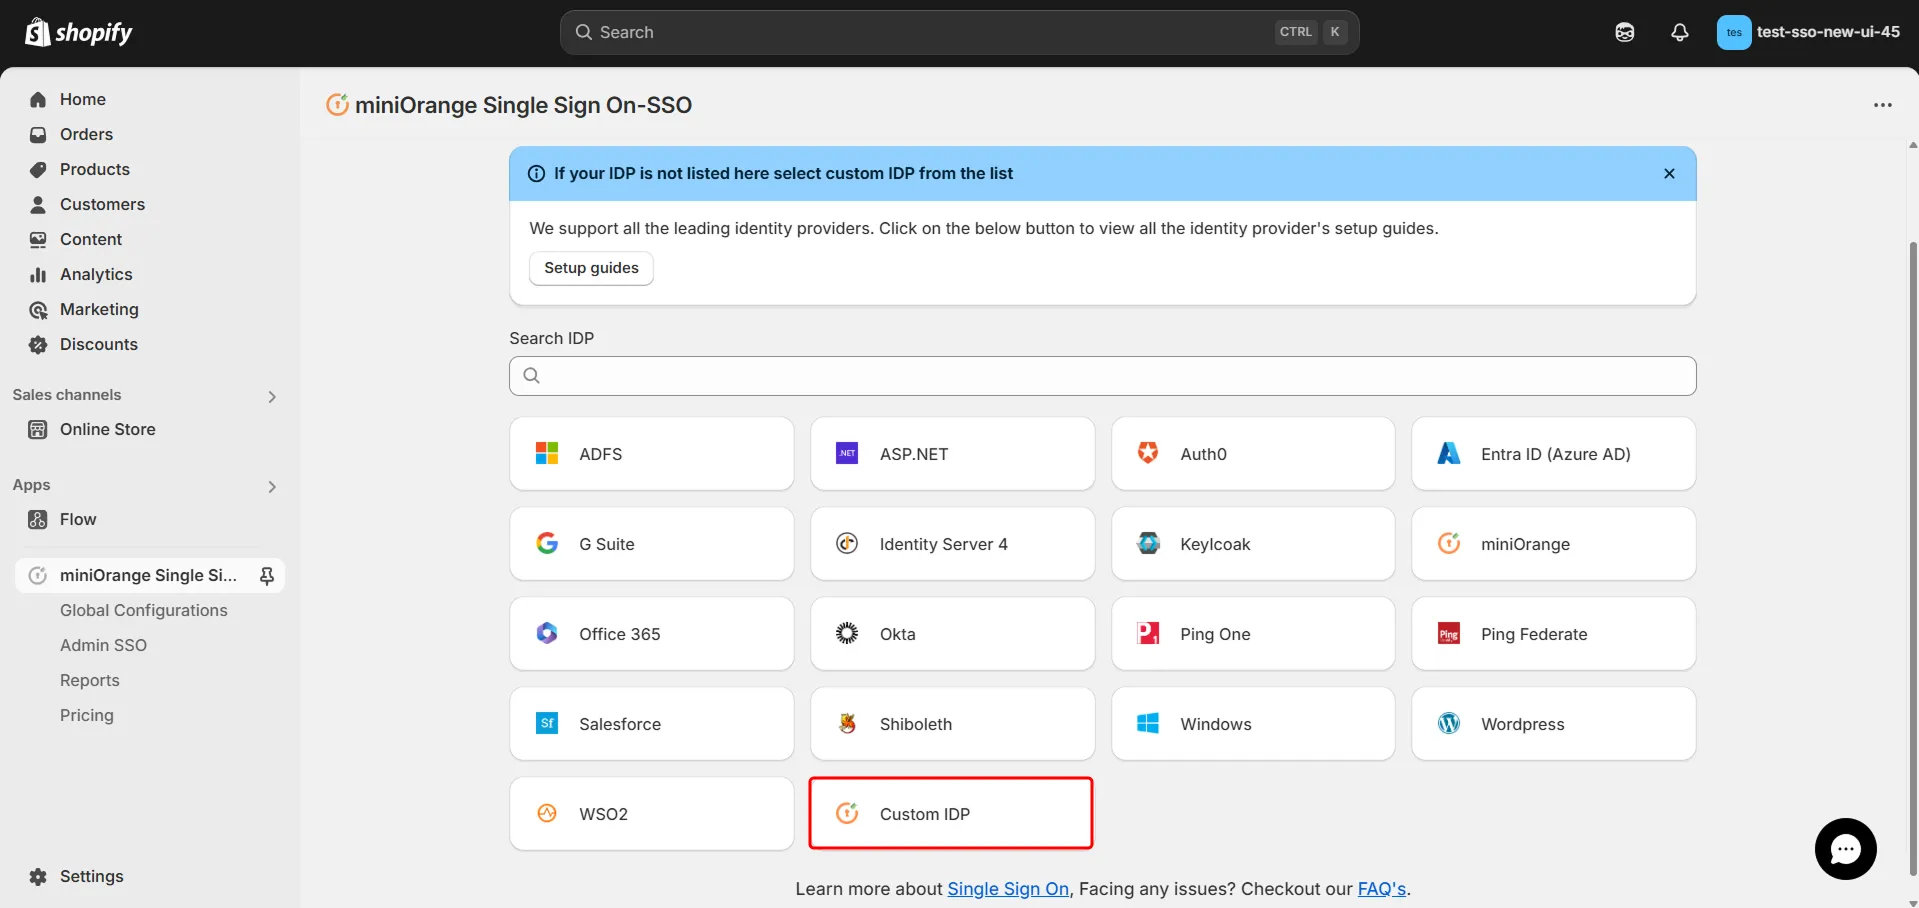The width and height of the screenshot is (1919, 908).
Task: Open the live chat bubble
Action: click(x=1845, y=849)
